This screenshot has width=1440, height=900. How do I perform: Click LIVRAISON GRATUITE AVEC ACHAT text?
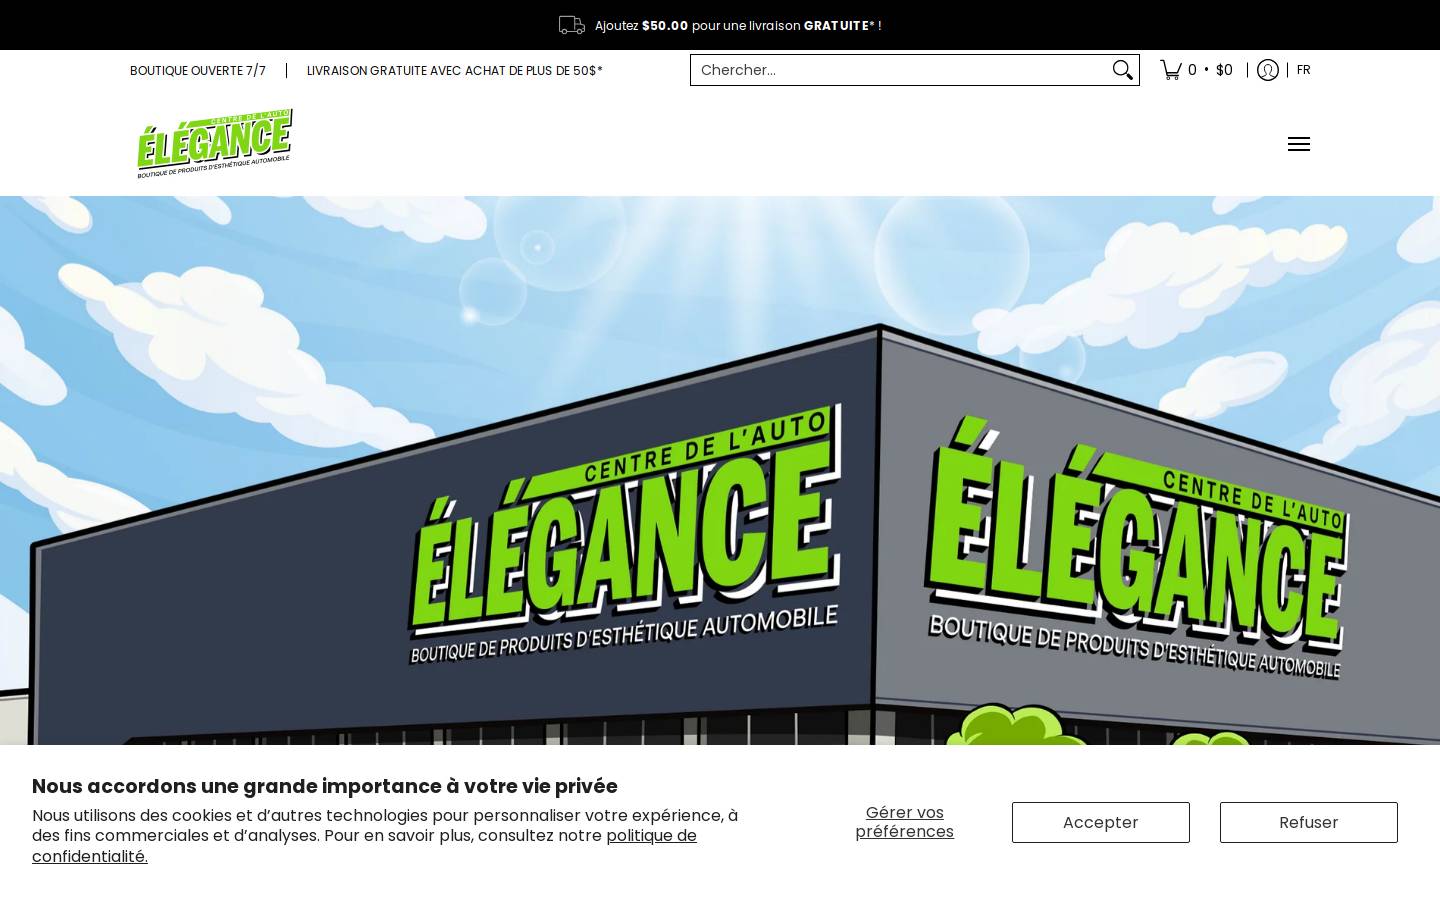pos(455,70)
